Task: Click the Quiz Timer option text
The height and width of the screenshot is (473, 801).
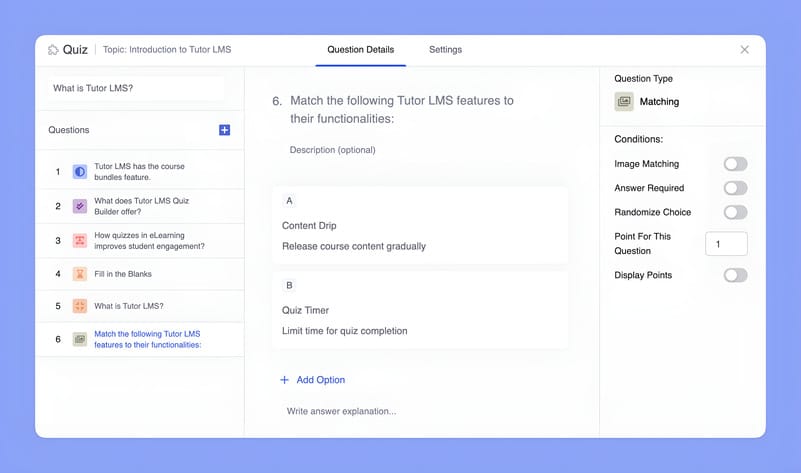Action: [305, 311]
